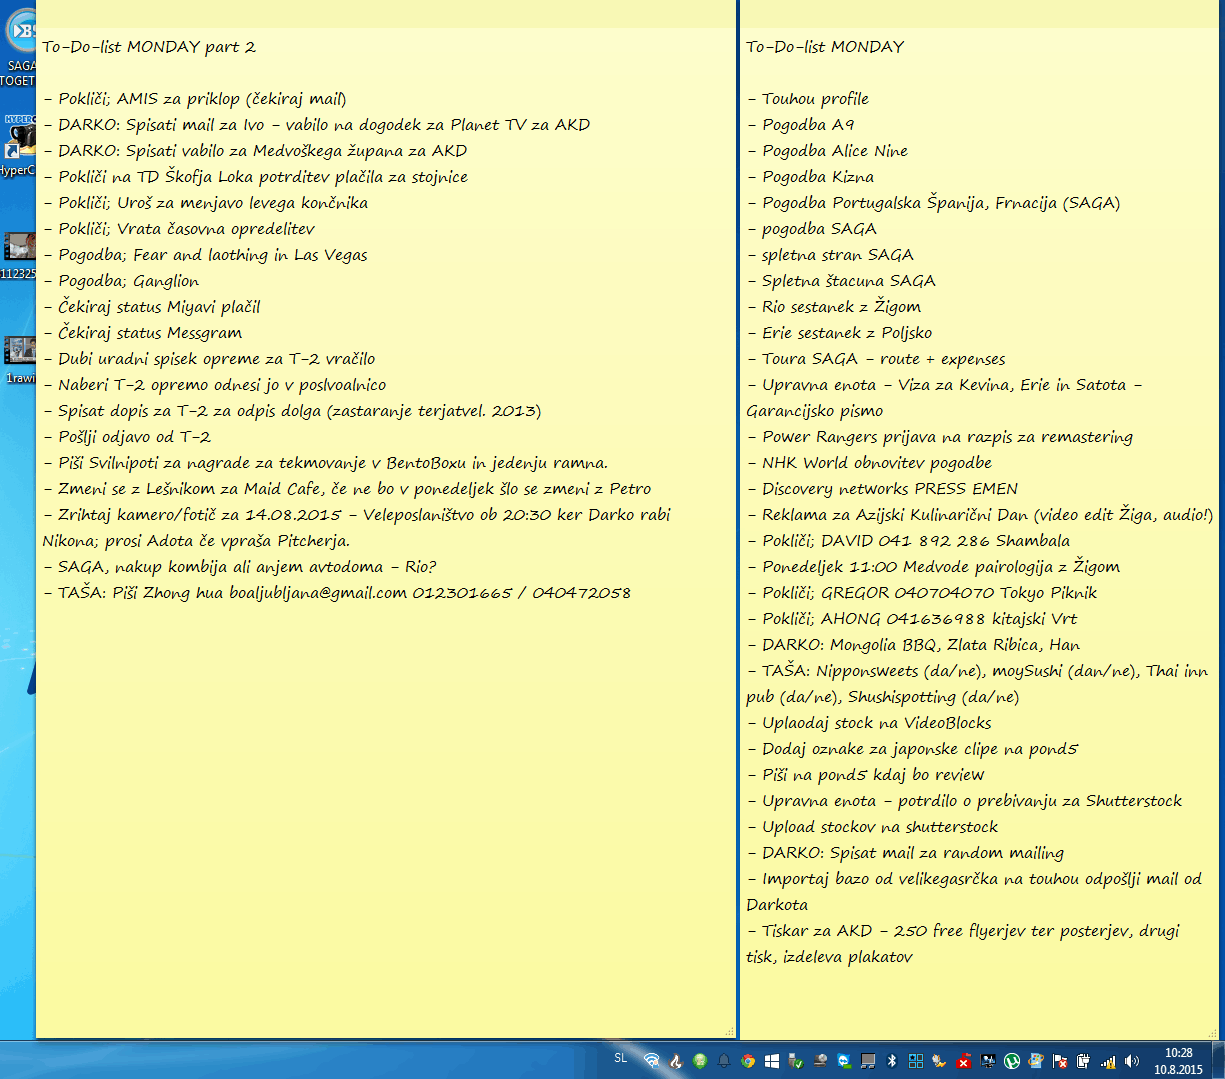Click 'Pokliči; AHONG 041636988 kitajski Vrt'
This screenshot has width=1225, height=1079.
tap(912, 619)
